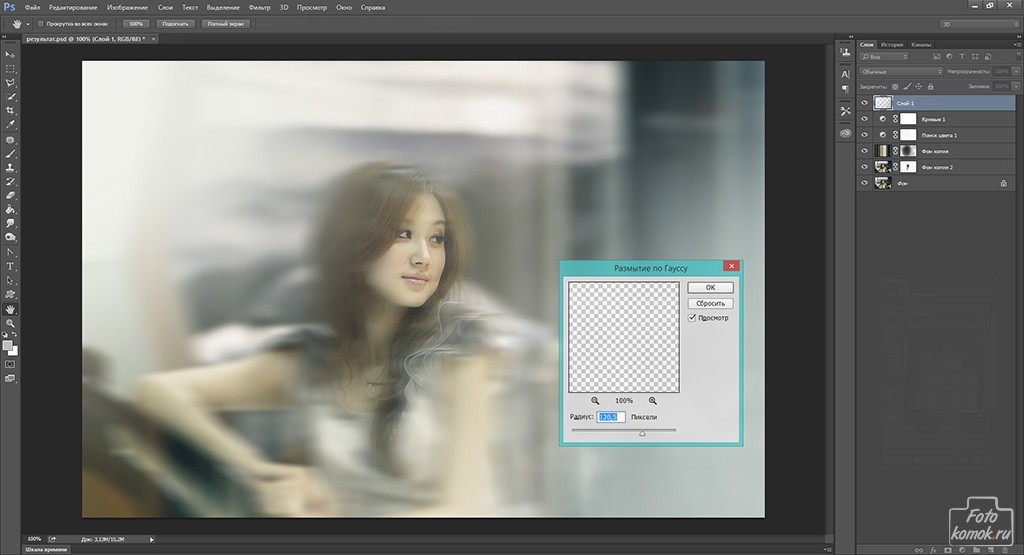Select the History Brush tool
The width and height of the screenshot is (1024, 555).
(x=10, y=182)
